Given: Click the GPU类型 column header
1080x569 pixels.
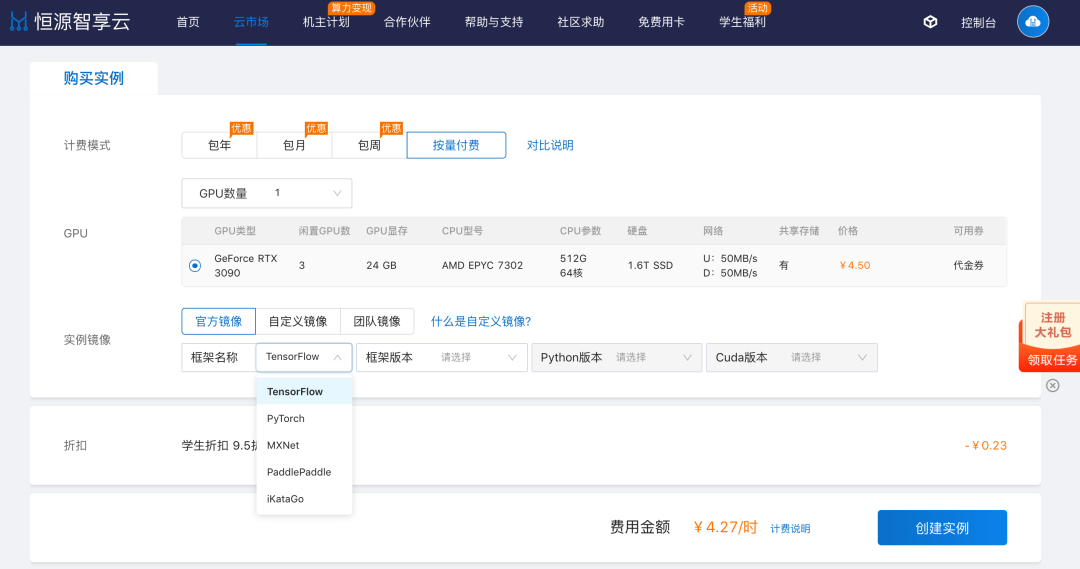Looking at the screenshot, I should 235,231.
